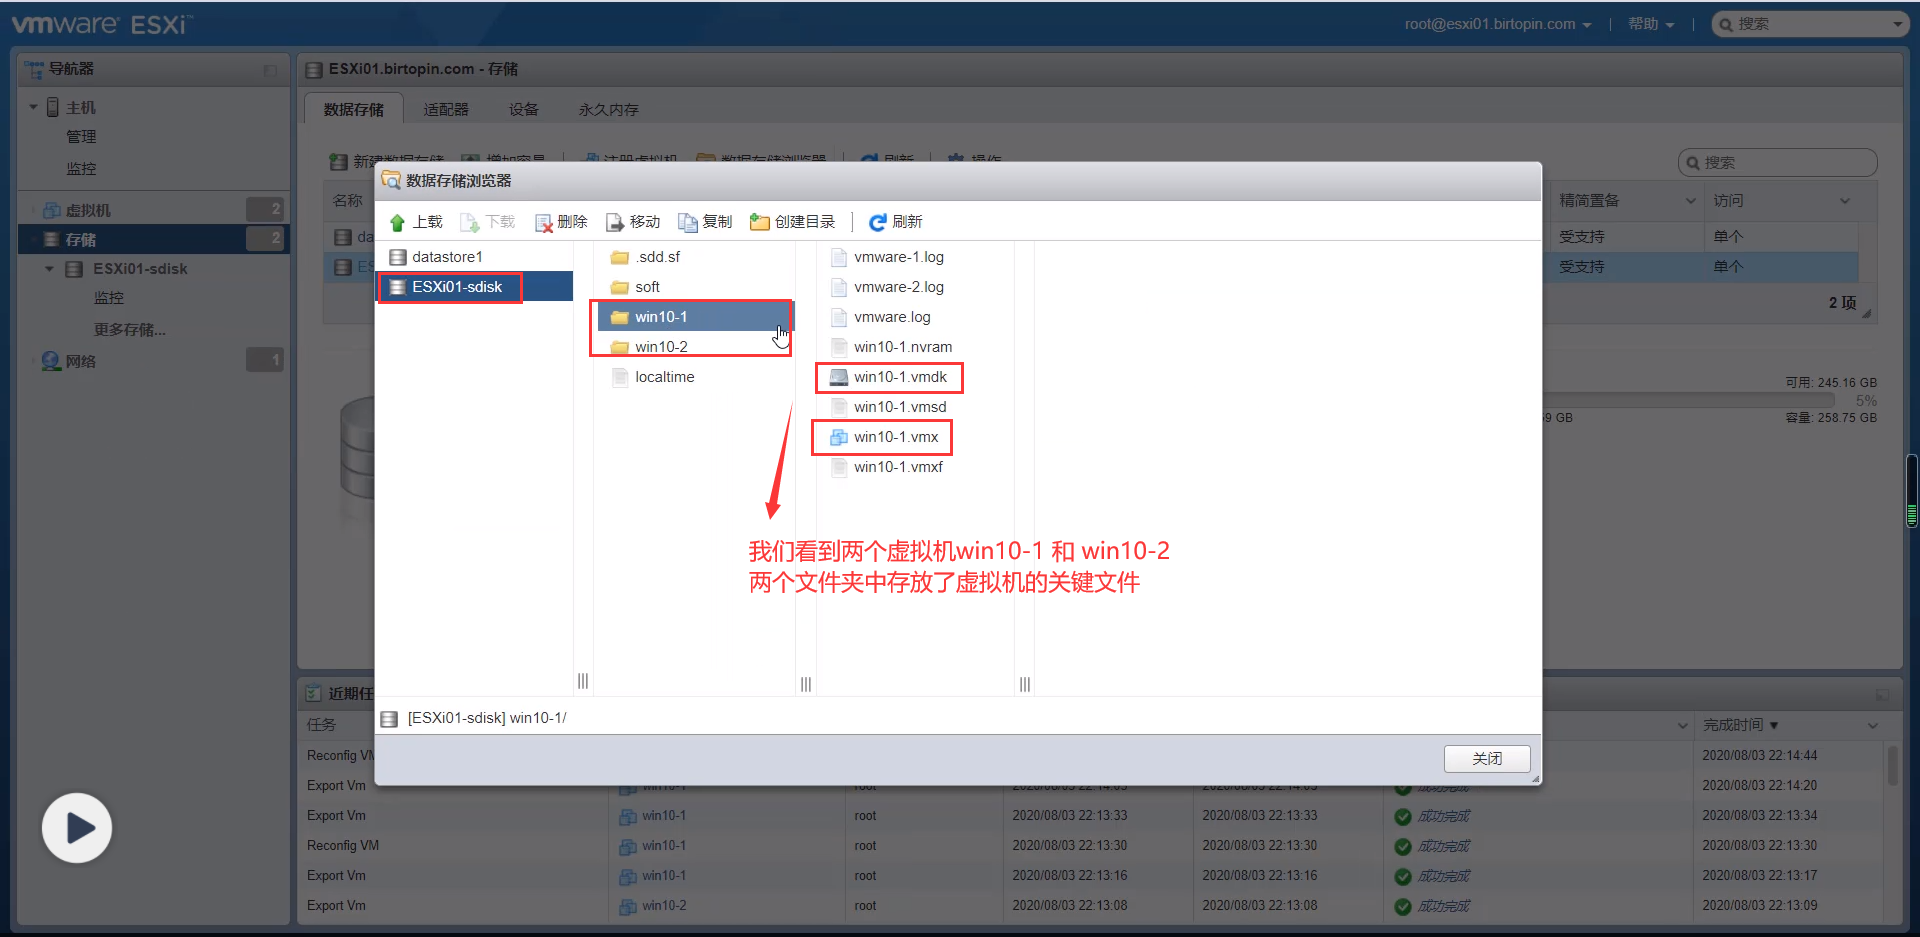Click the Upload (上载) toolbar button
Image resolution: width=1920 pixels, height=937 pixels.
pos(416,222)
